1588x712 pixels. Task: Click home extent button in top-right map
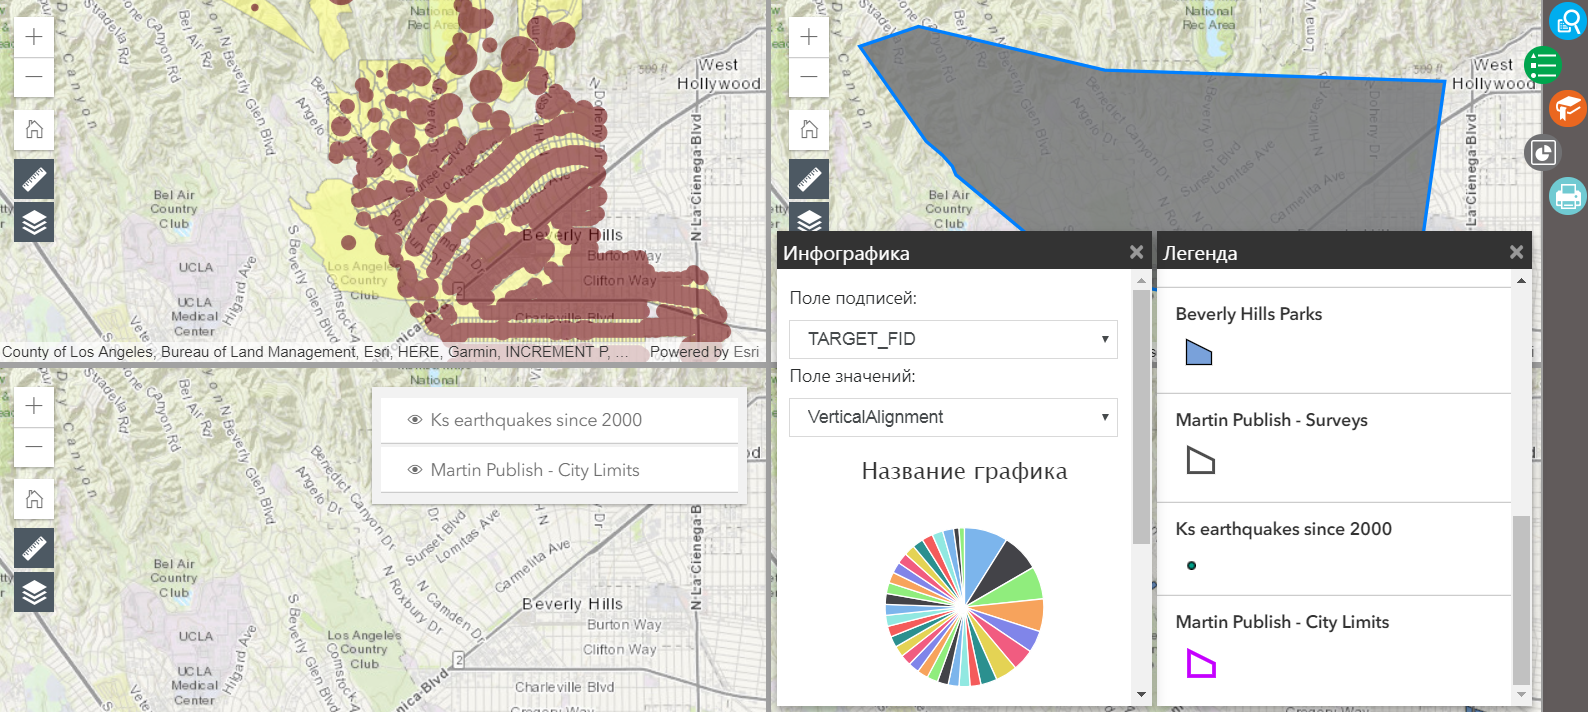click(809, 129)
